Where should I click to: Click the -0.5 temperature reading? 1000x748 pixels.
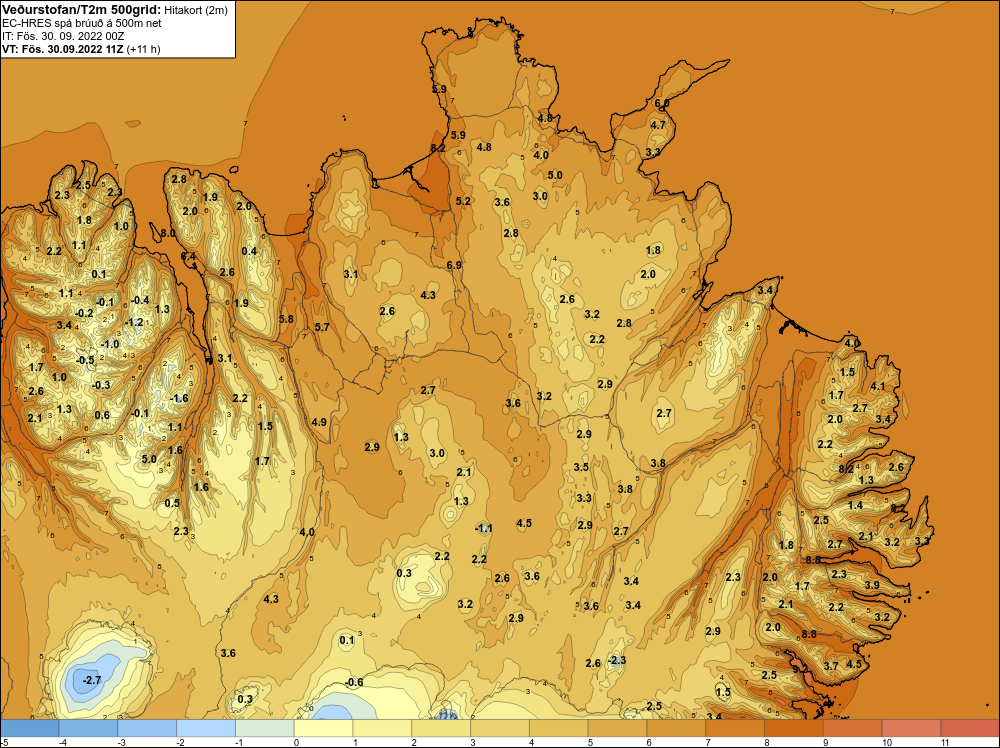tap(85, 360)
